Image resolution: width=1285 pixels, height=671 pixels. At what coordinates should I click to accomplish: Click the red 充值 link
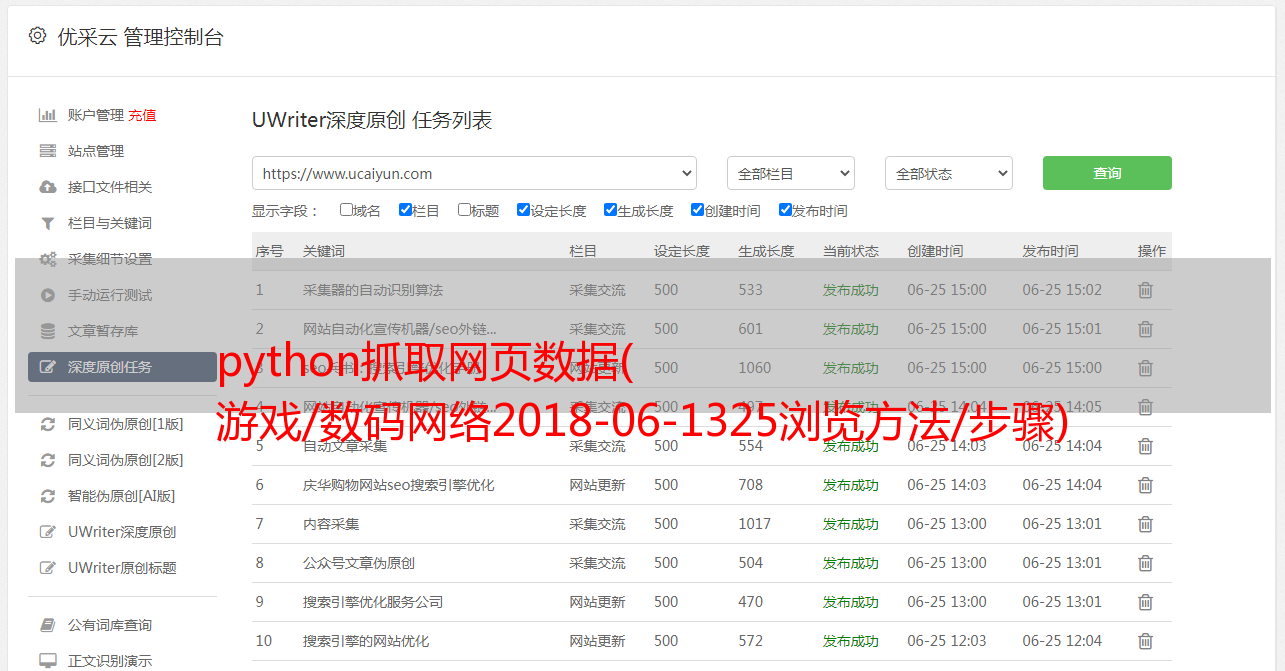(142, 115)
